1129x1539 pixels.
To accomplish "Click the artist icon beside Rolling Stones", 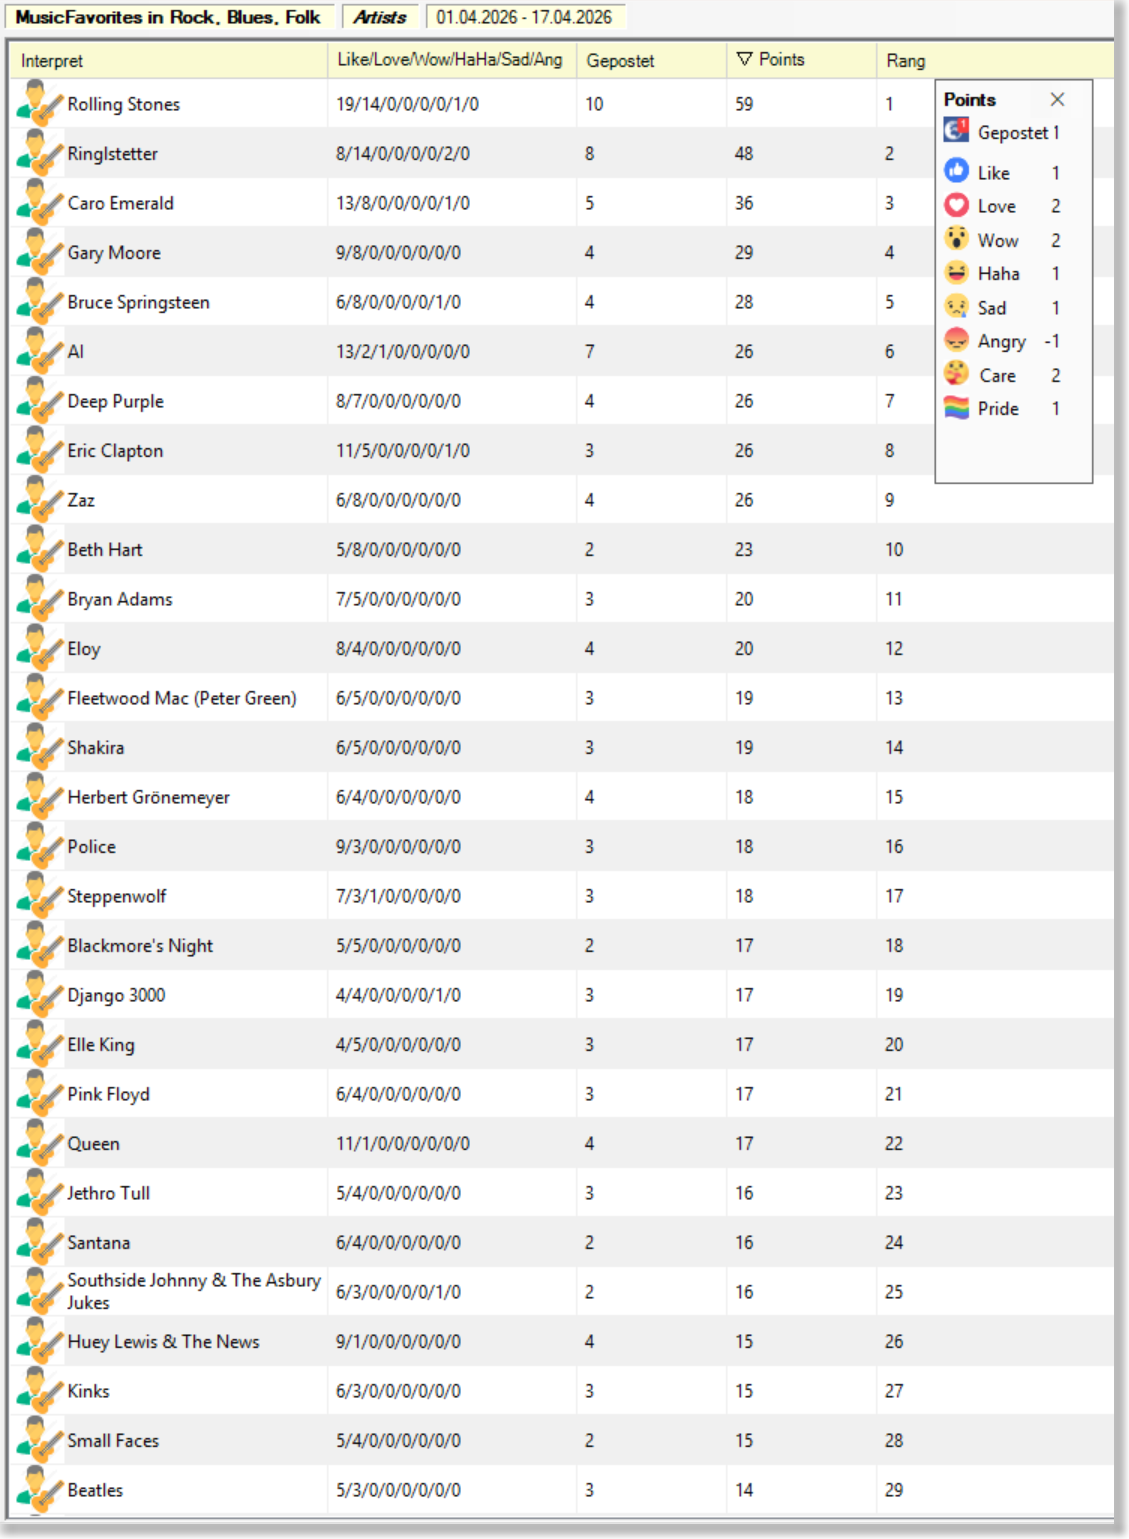I will (x=39, y=104).
